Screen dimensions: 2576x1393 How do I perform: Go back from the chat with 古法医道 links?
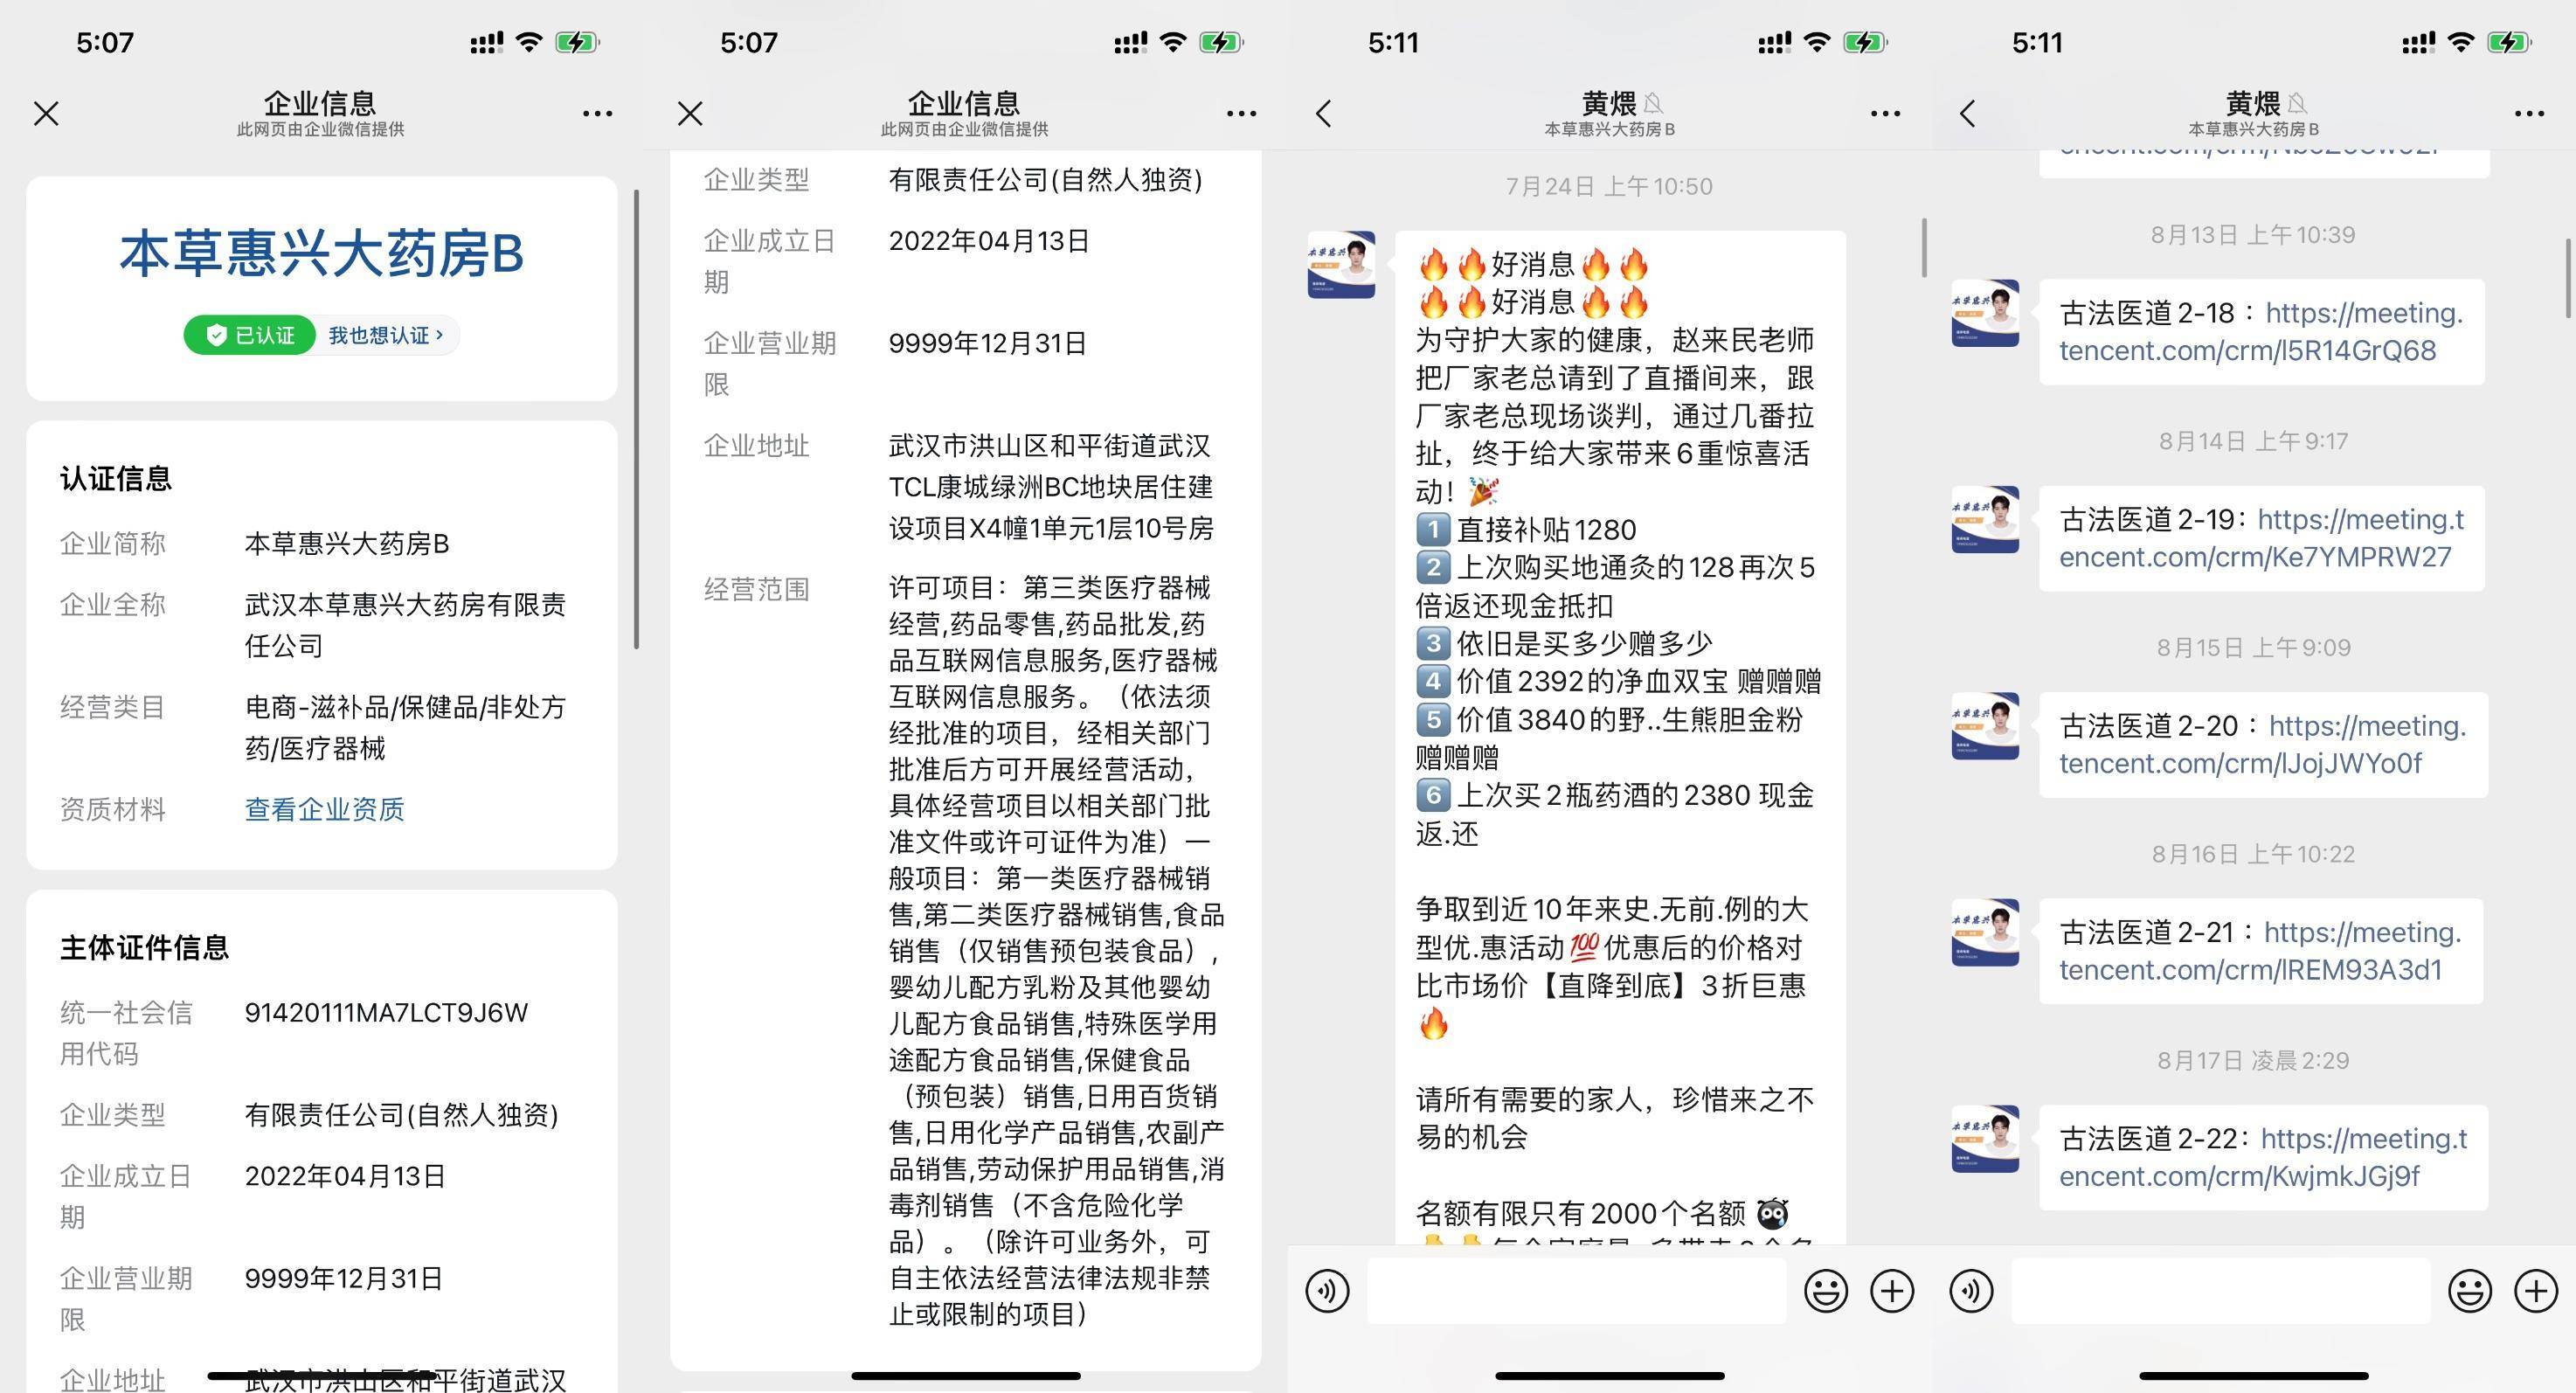pos(1968,113)
